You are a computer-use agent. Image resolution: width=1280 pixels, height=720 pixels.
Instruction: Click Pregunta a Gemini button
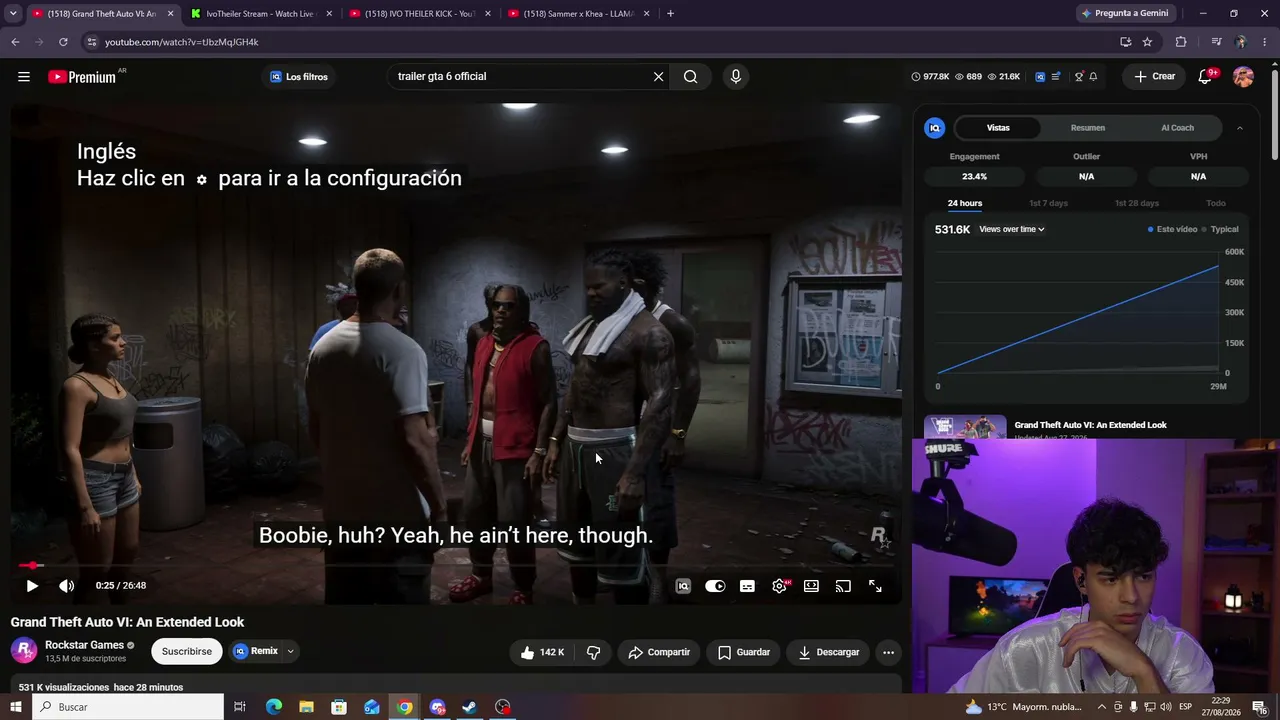click(1124, 14)
